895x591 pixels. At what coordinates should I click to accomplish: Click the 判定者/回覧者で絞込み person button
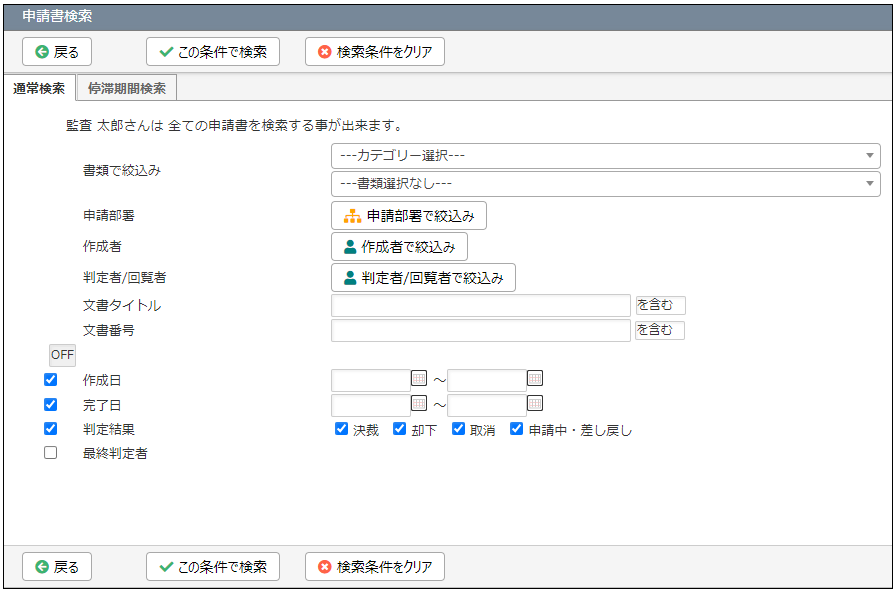click(424, 278)
